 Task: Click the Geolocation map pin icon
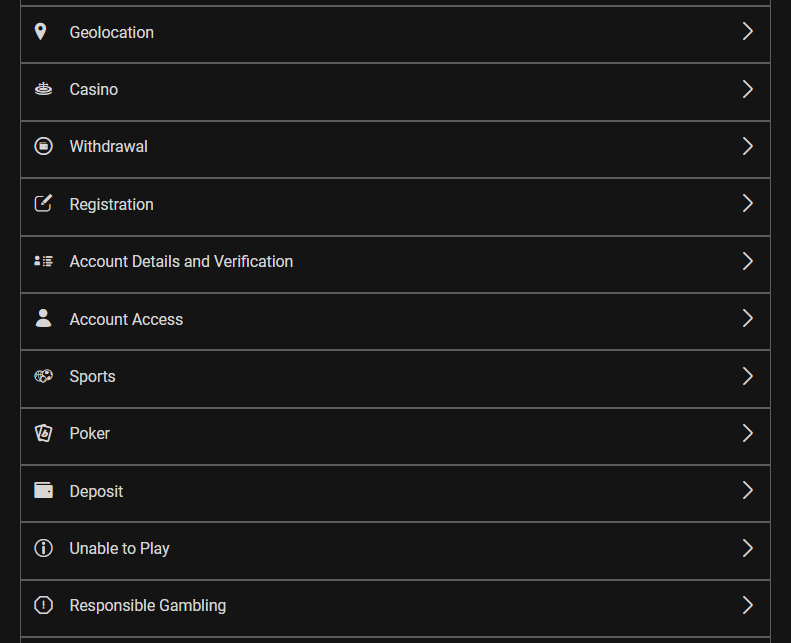(40, 32)
